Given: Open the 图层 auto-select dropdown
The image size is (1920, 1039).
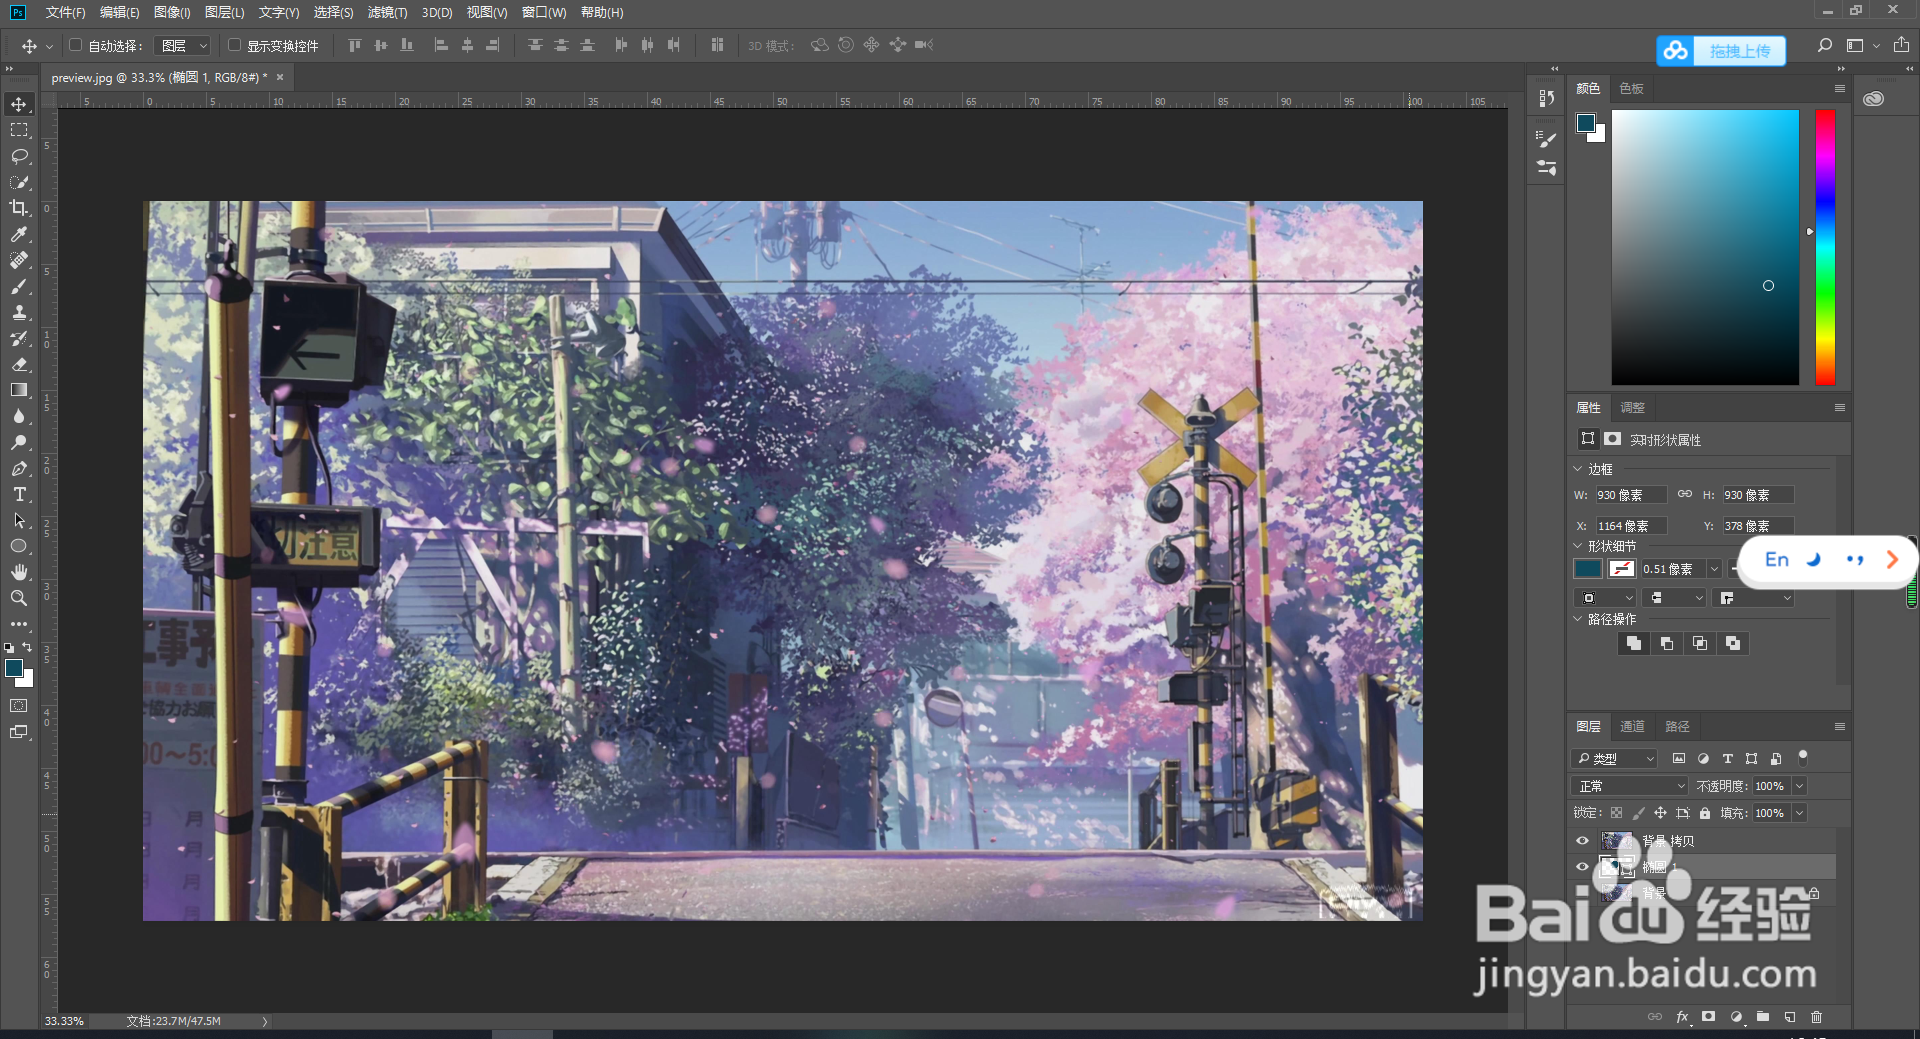Looking at the screenshot, I should [x=182, y=45].
